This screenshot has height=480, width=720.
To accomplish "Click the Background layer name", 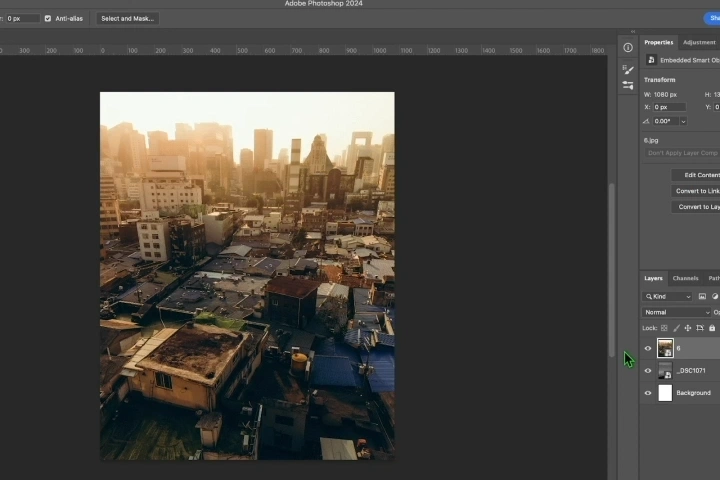I will click(x=693, y=393).
